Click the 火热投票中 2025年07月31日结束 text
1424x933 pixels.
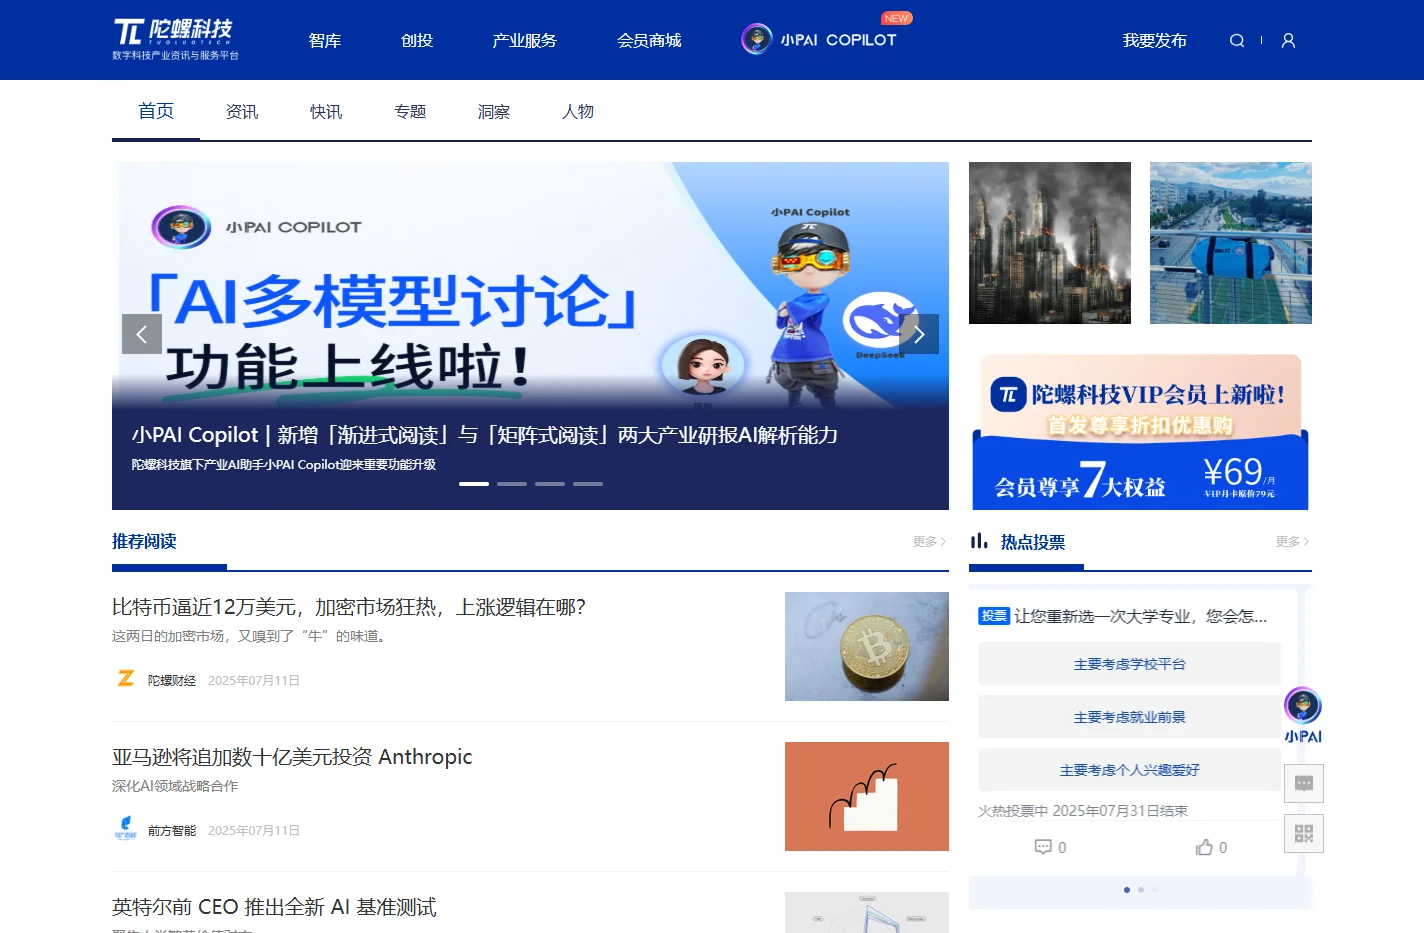[x=1083, y=811]
